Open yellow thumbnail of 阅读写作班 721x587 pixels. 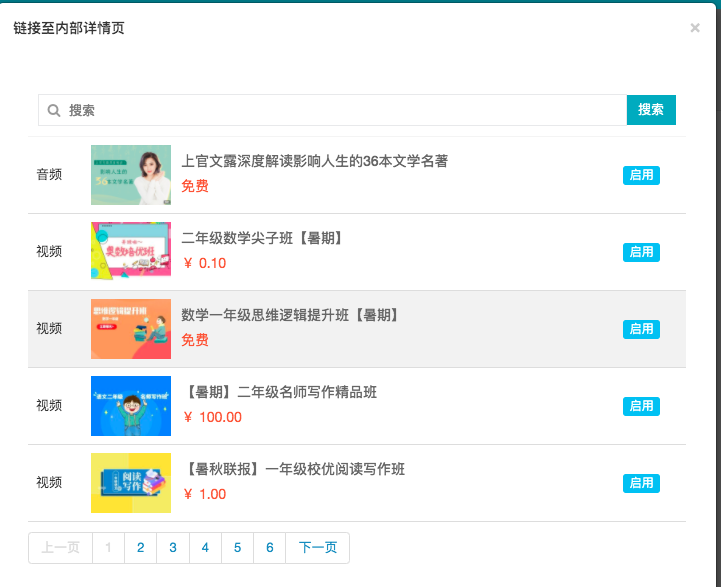coord(131,483)
